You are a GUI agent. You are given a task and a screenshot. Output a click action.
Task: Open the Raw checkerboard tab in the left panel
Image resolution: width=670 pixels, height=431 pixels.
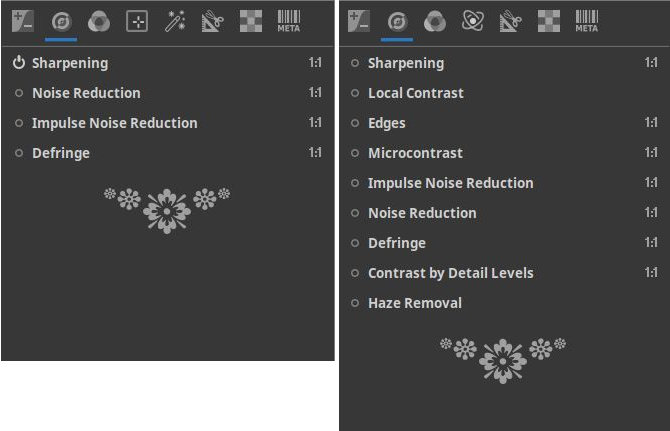[251, 21]
